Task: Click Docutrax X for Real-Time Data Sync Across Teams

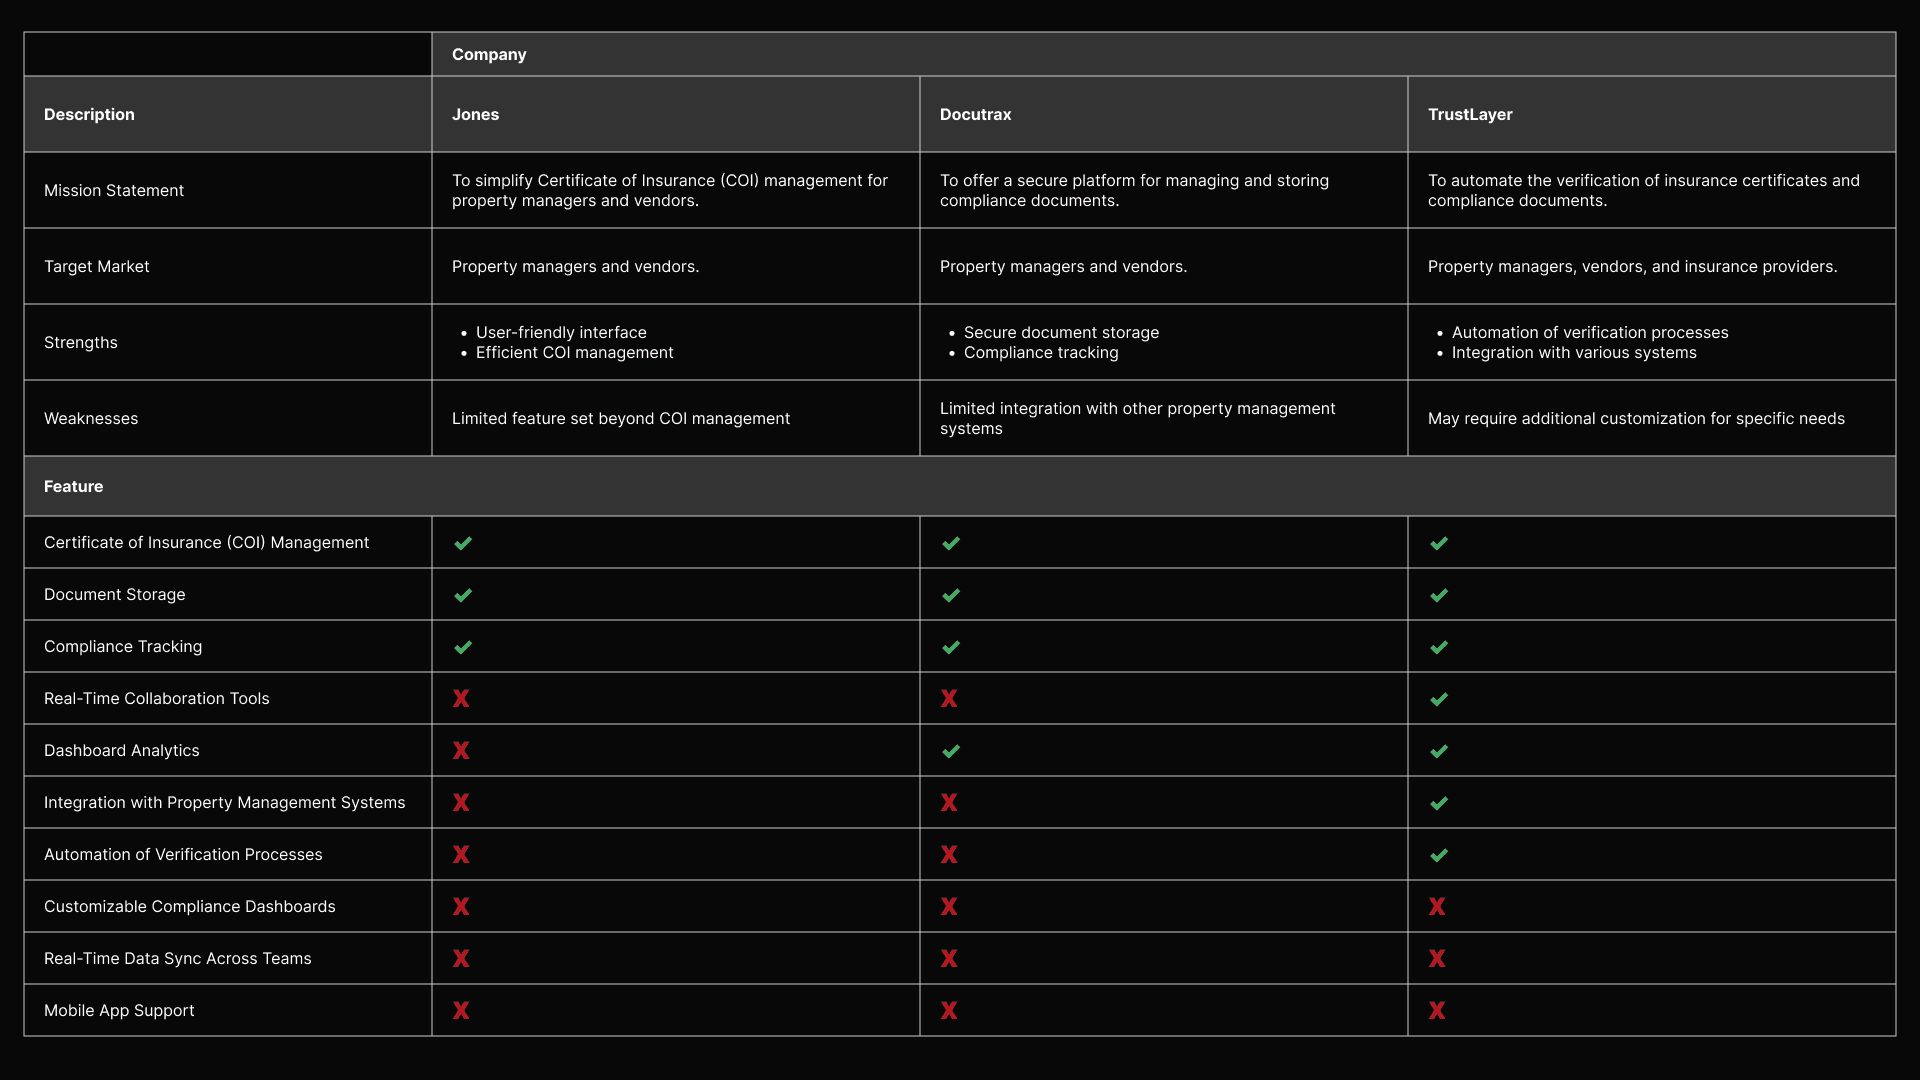Action: pos(949,958)
